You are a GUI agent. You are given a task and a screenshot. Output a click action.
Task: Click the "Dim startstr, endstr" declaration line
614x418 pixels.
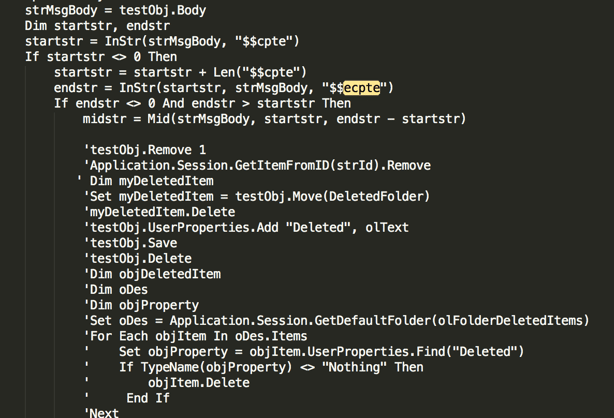pyautogui.click(x=98, y=26)
